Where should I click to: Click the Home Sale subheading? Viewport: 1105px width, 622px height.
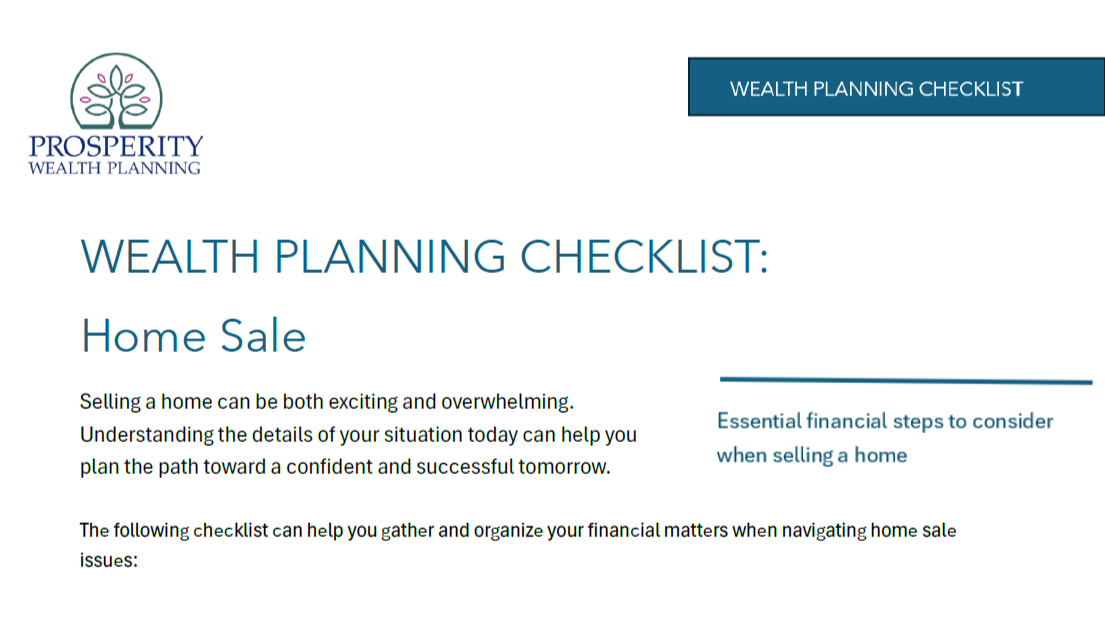pyautogui.click(x=193, y=336)
